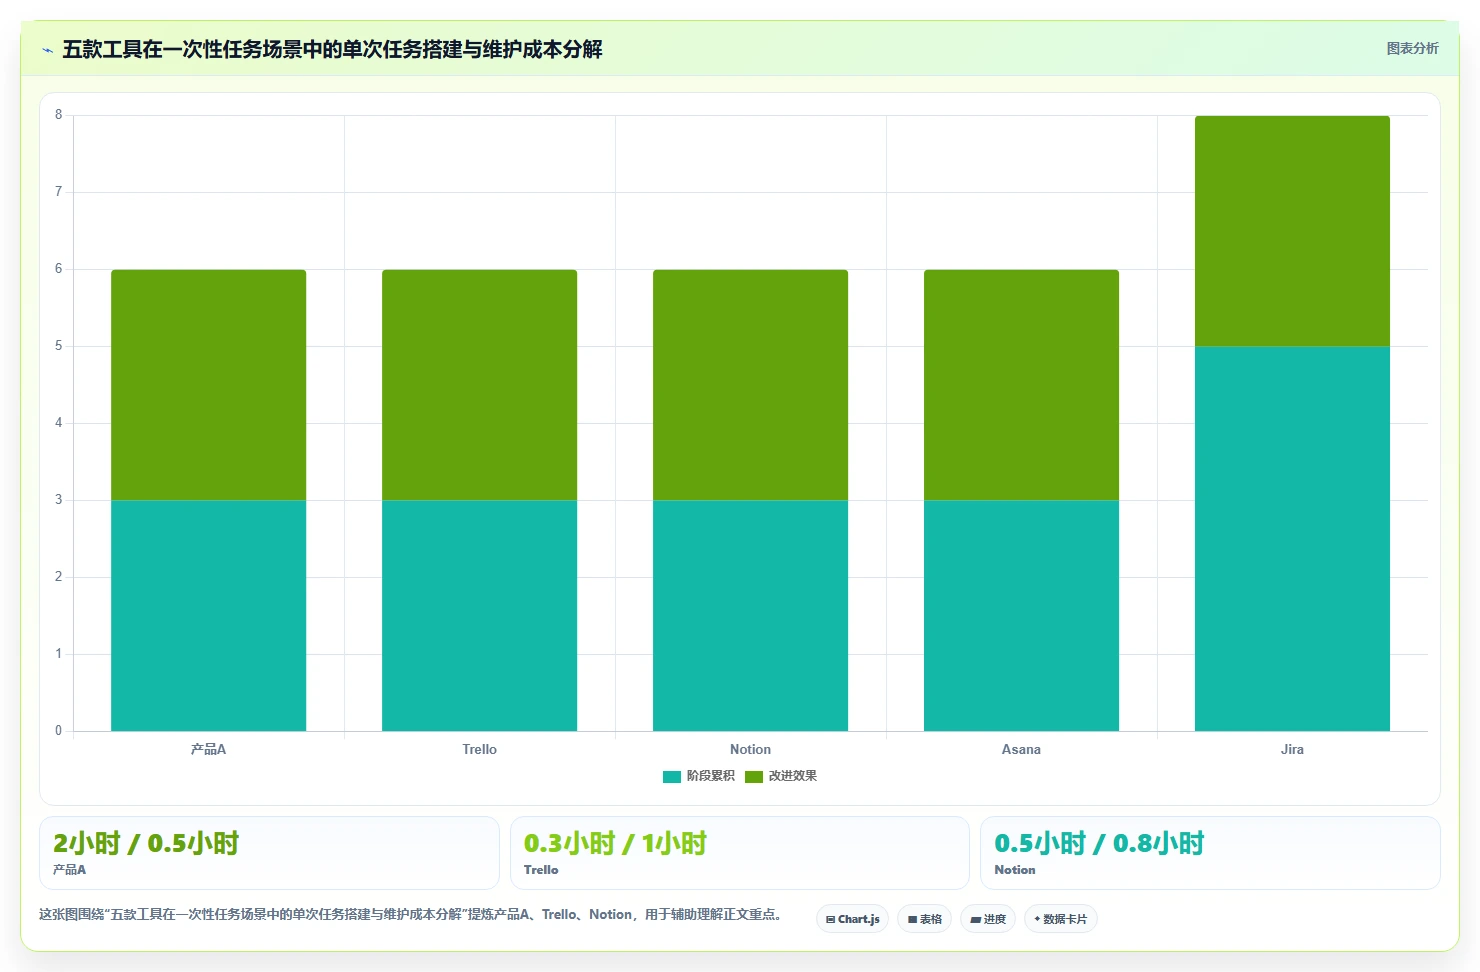Click the chart icon beside the title
Viewport: 1480px width, 972px height.
[x=47, y=50]
